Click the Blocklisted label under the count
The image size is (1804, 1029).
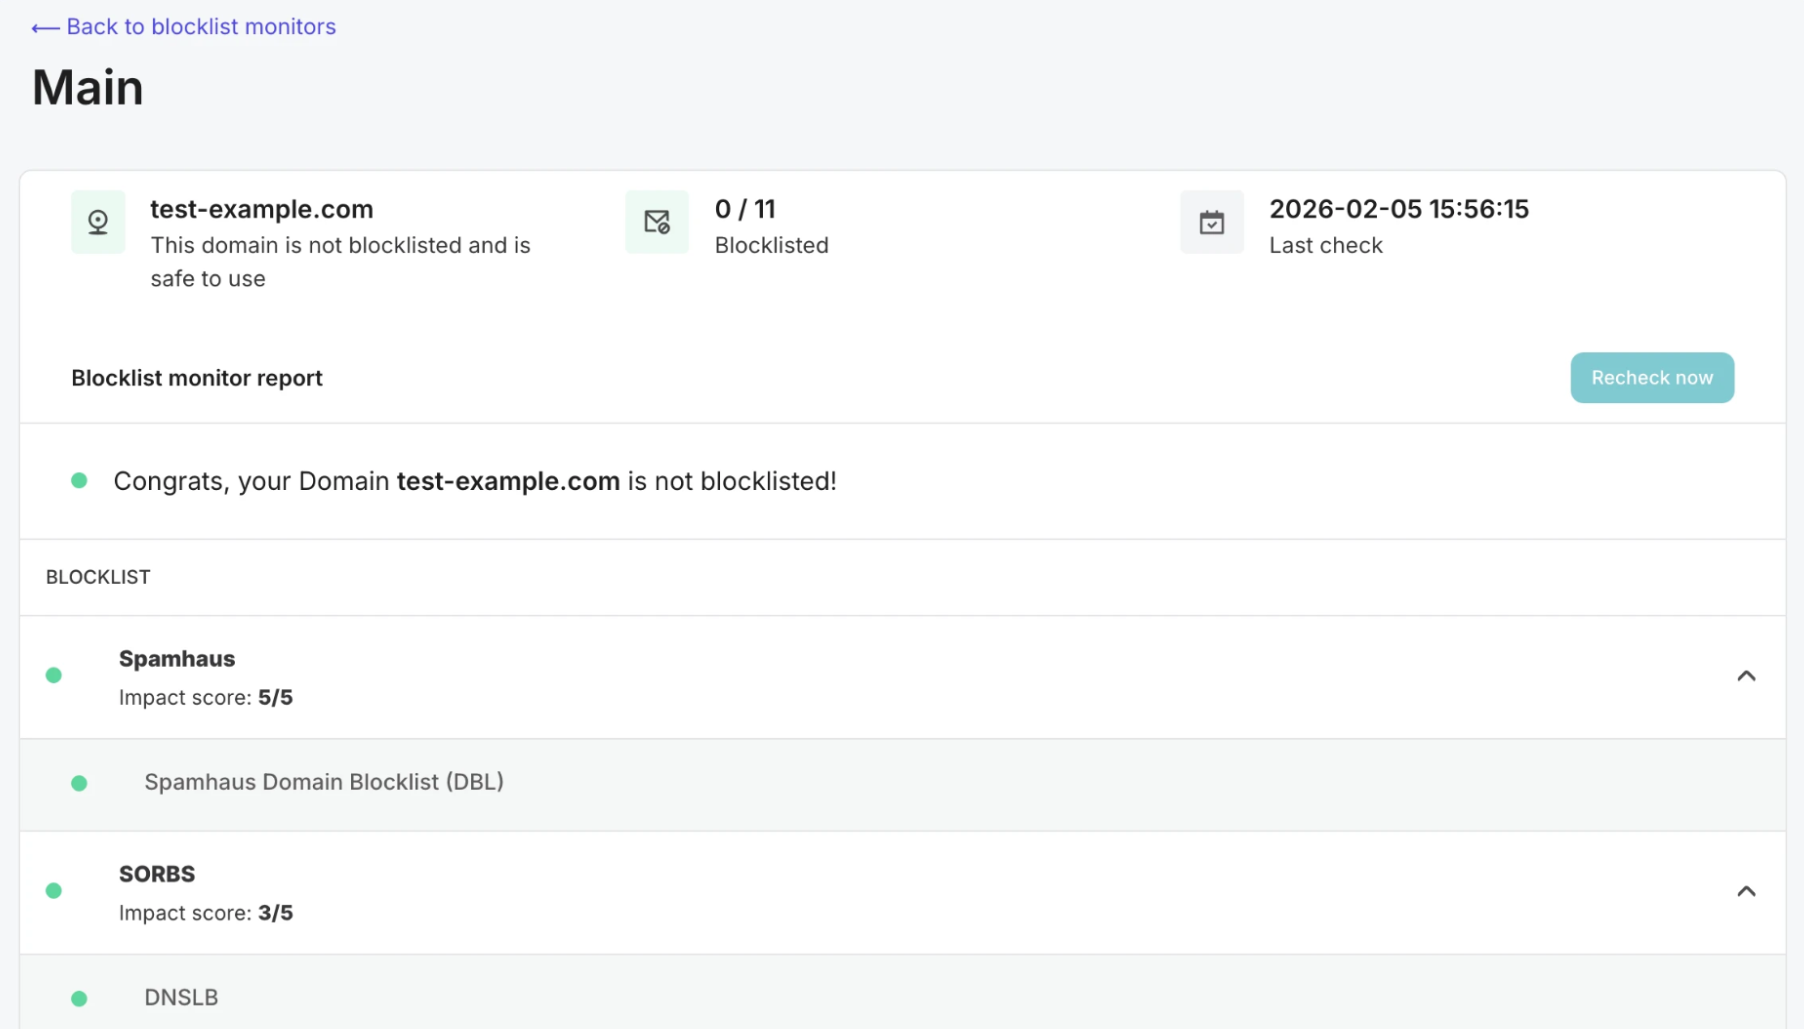(772, 246)
